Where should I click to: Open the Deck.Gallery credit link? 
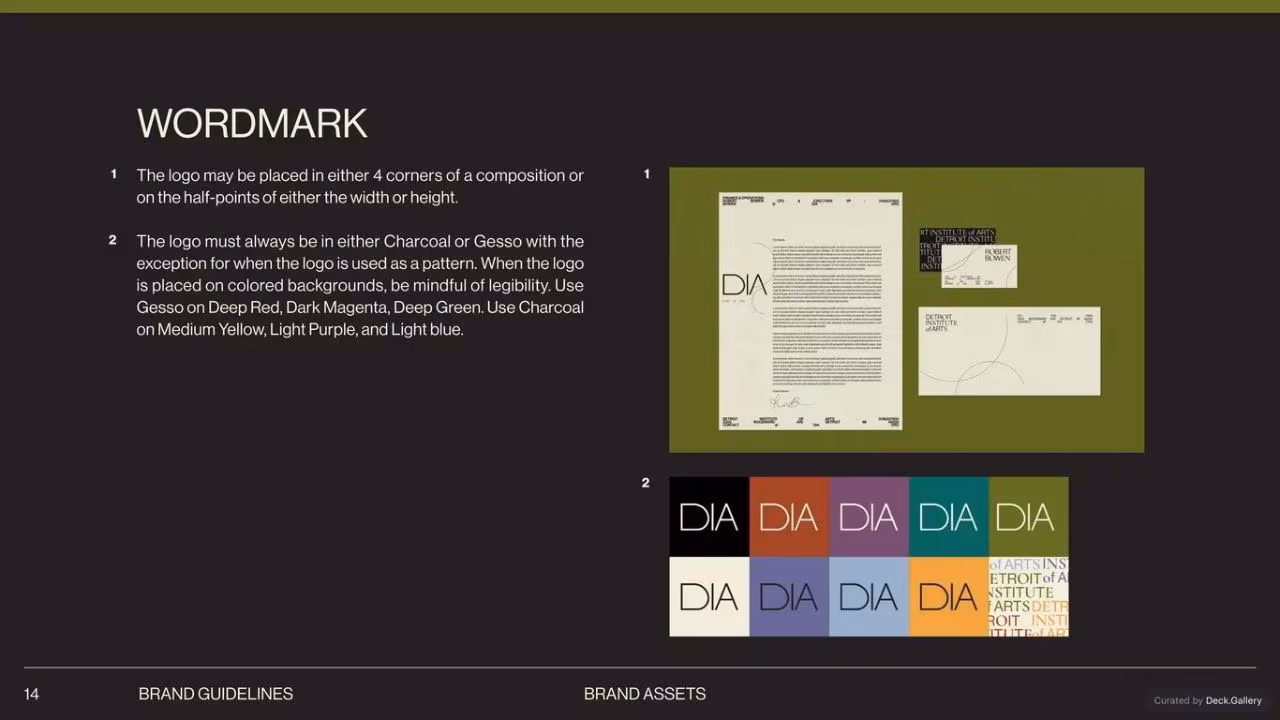[1233, 701]
